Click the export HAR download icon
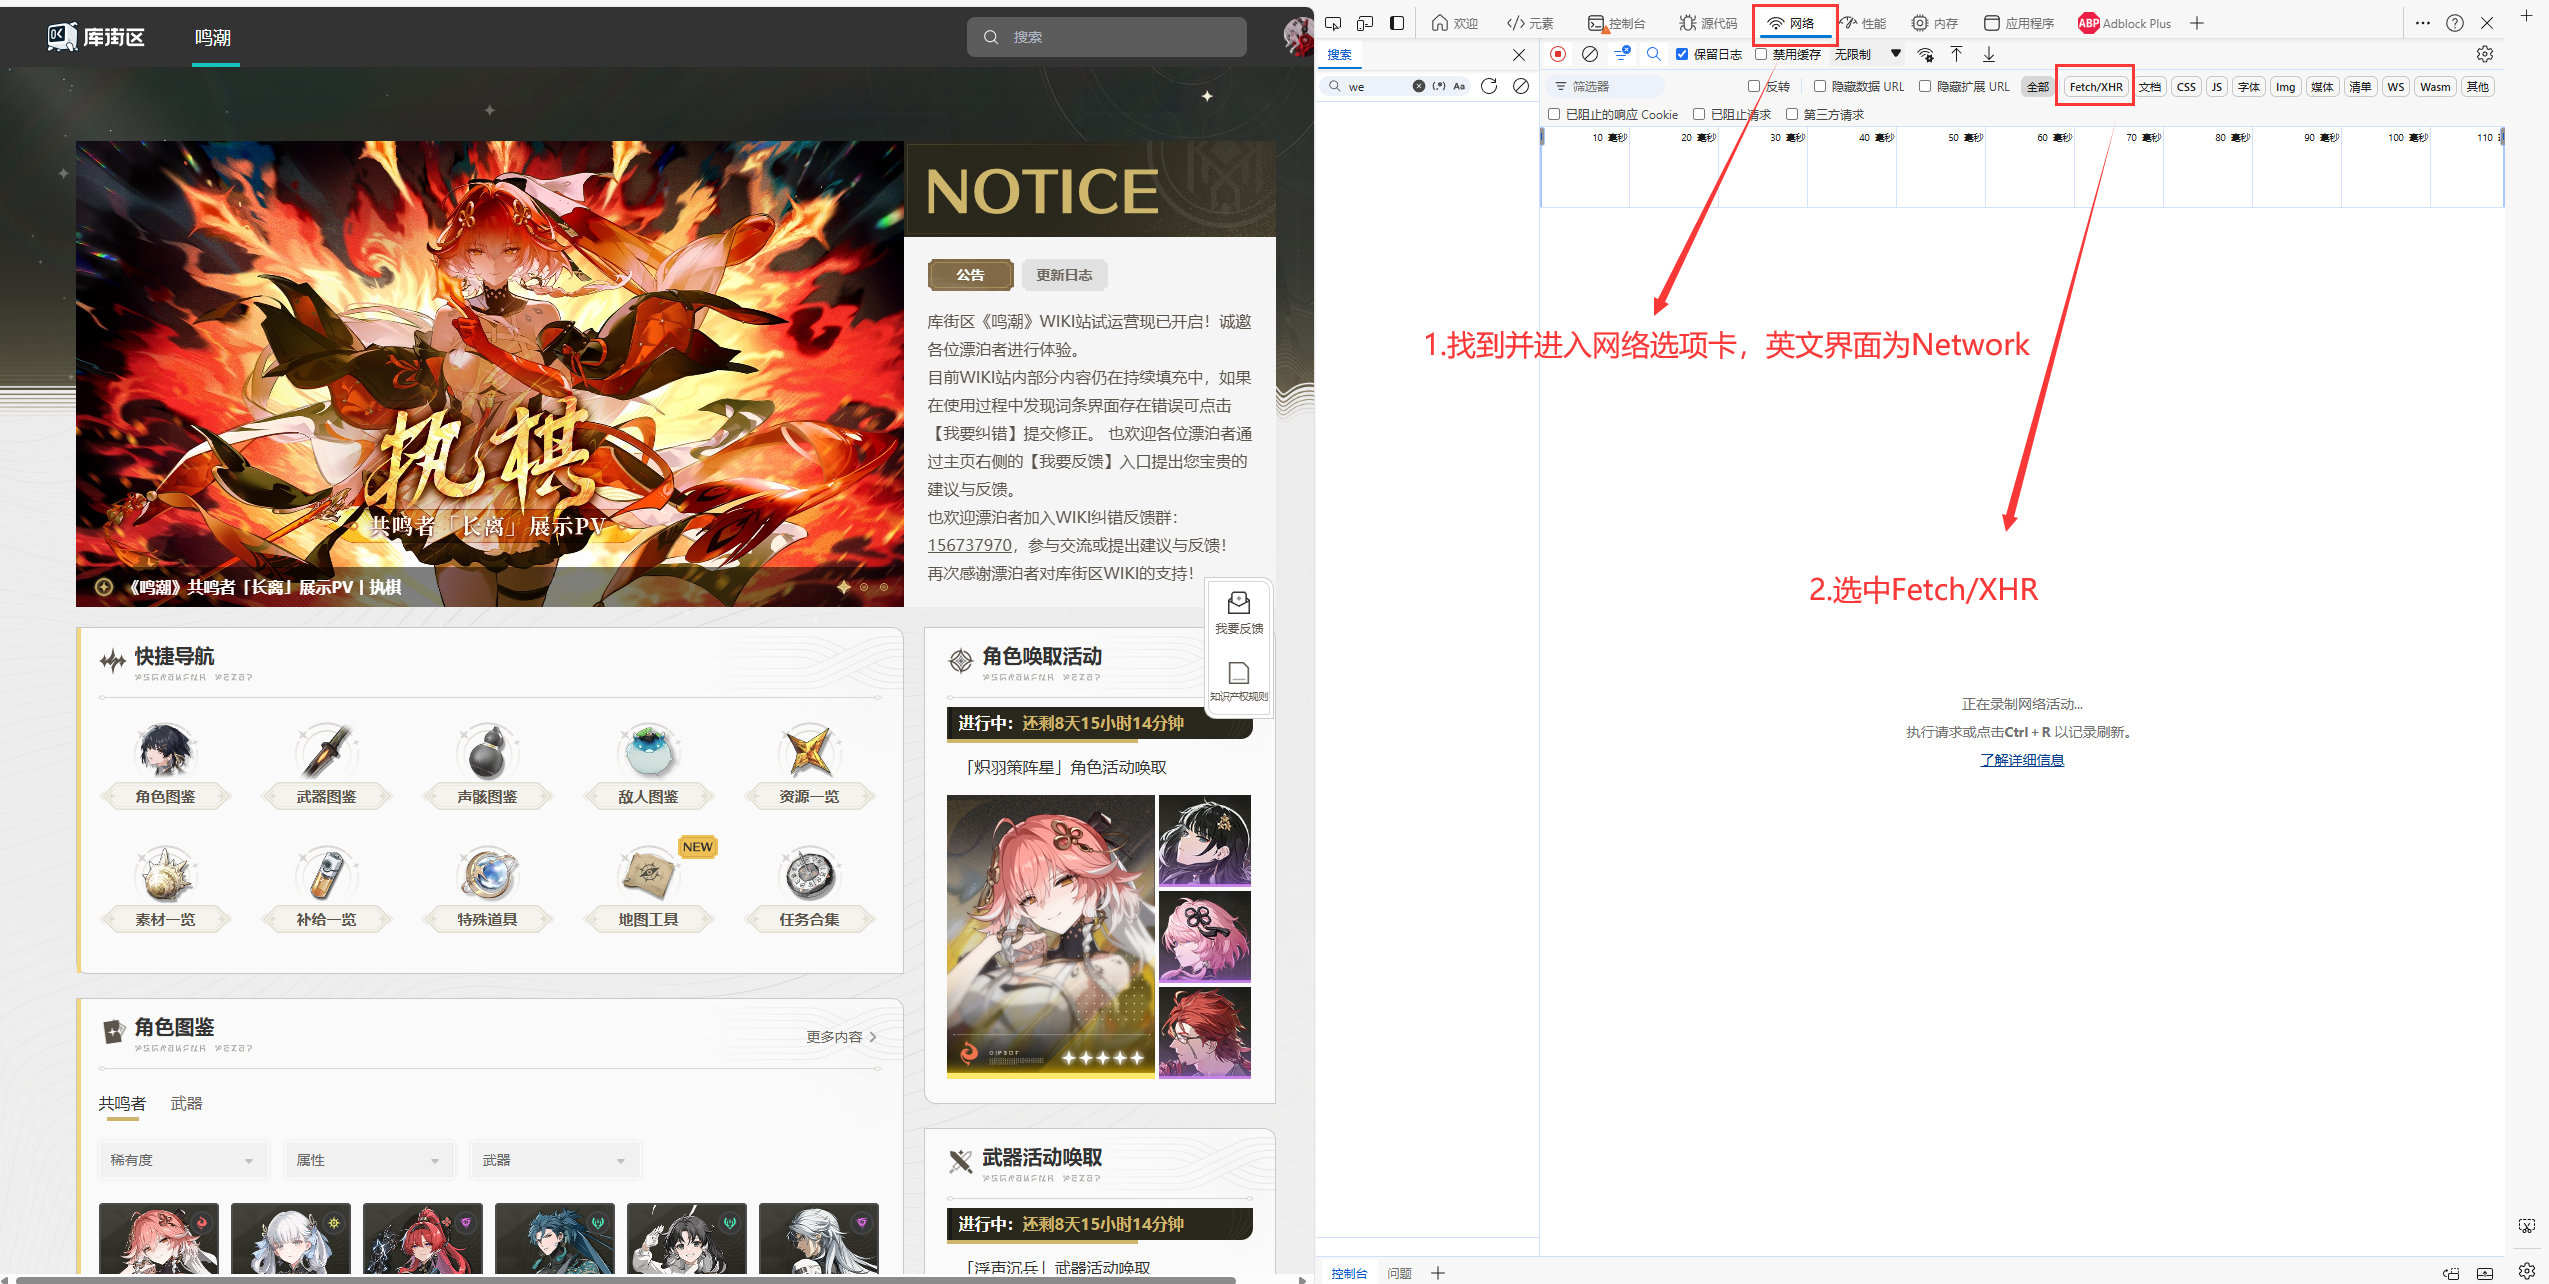Image resolution: width=2549 pixels, height=1284 pixels. pyautogui.click(x=1989, y=54)
